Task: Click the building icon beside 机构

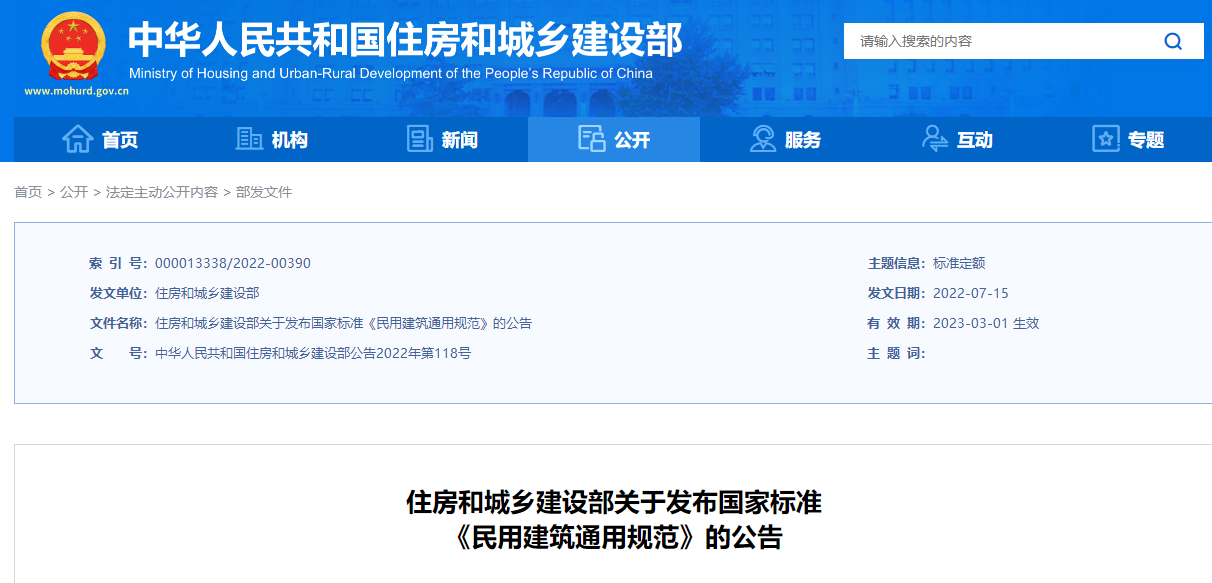Action: pos(249,139)
